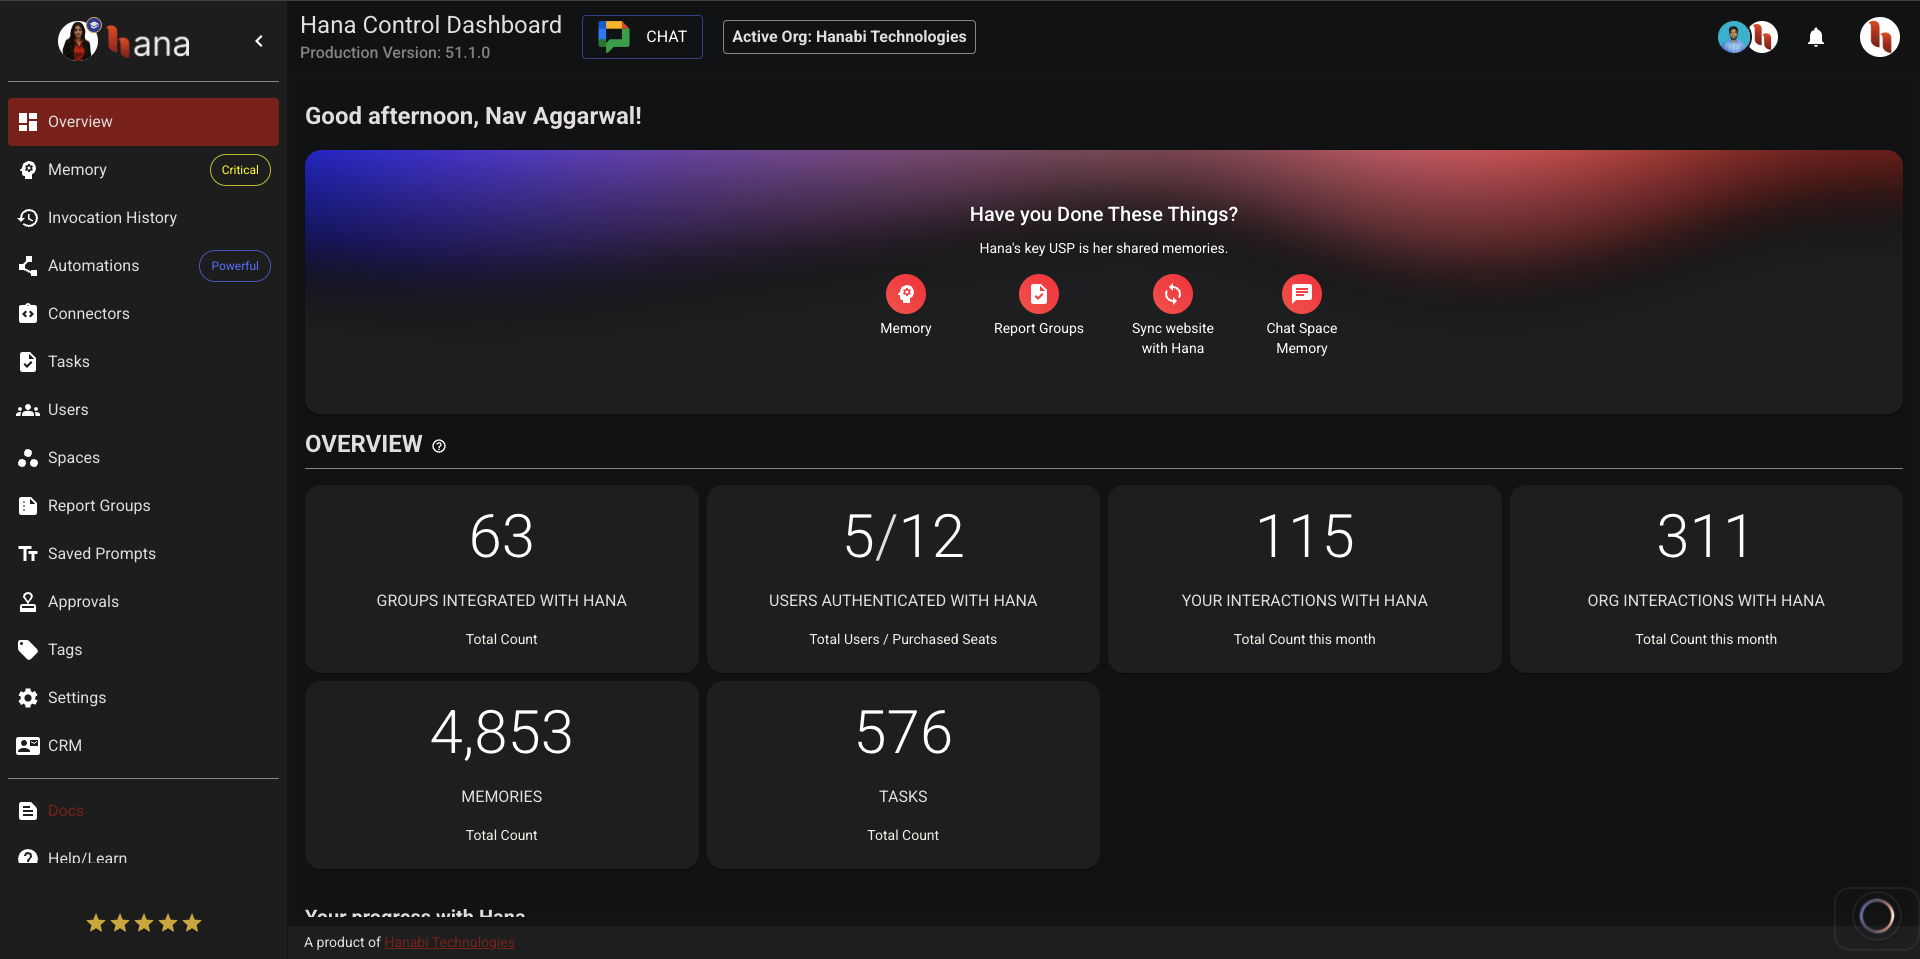Click Sync website with Hana icon
This screenshot has height=959, width=1920.
[1173, 294]
